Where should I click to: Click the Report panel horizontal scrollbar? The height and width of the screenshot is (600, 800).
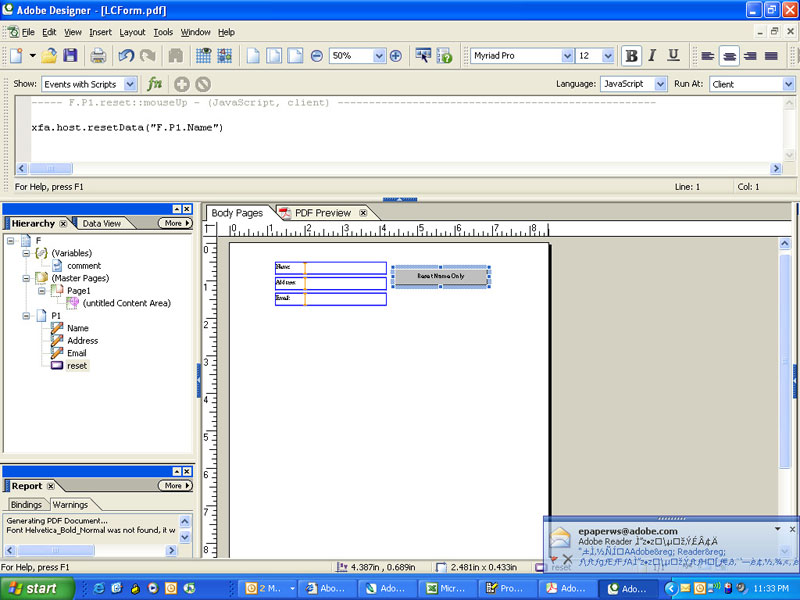tap(91, 550)
